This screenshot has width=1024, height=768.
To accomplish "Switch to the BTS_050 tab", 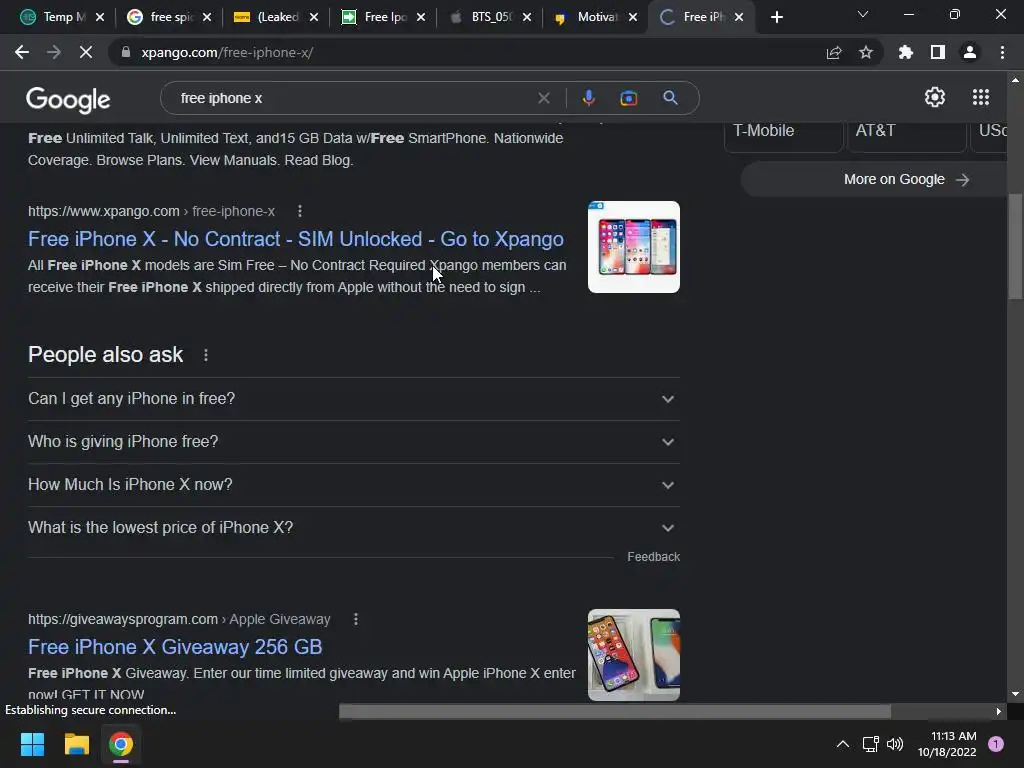I will pyautogui.click(x=483, y=17).
